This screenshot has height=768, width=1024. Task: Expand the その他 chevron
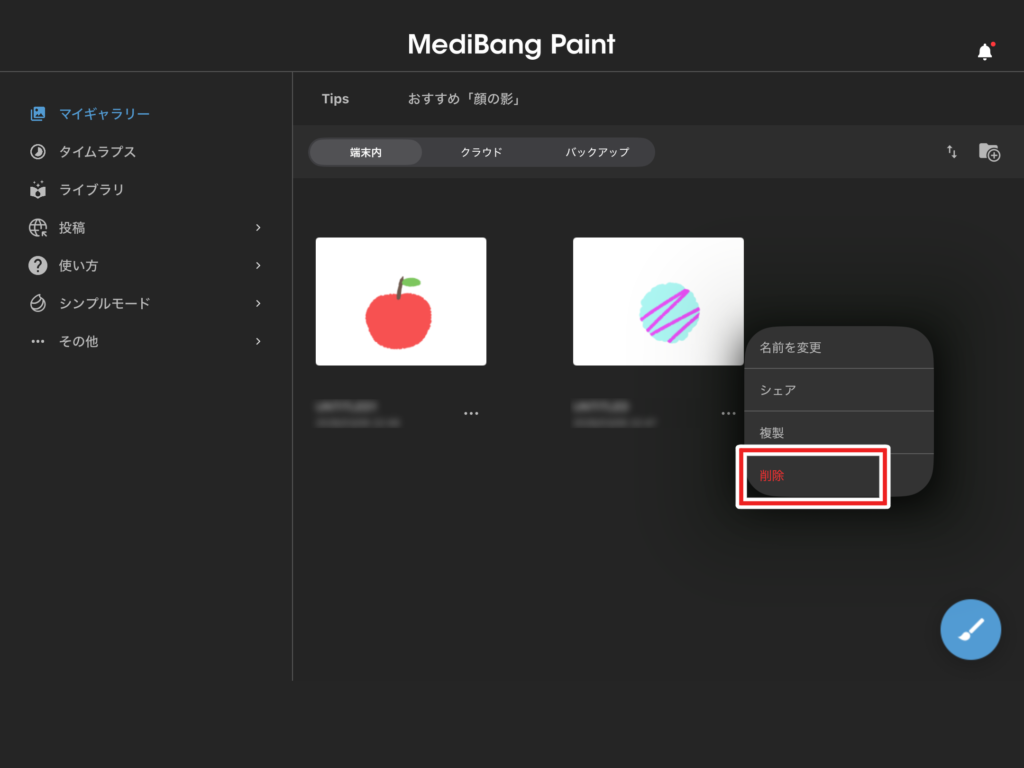(x=258, y=342)
